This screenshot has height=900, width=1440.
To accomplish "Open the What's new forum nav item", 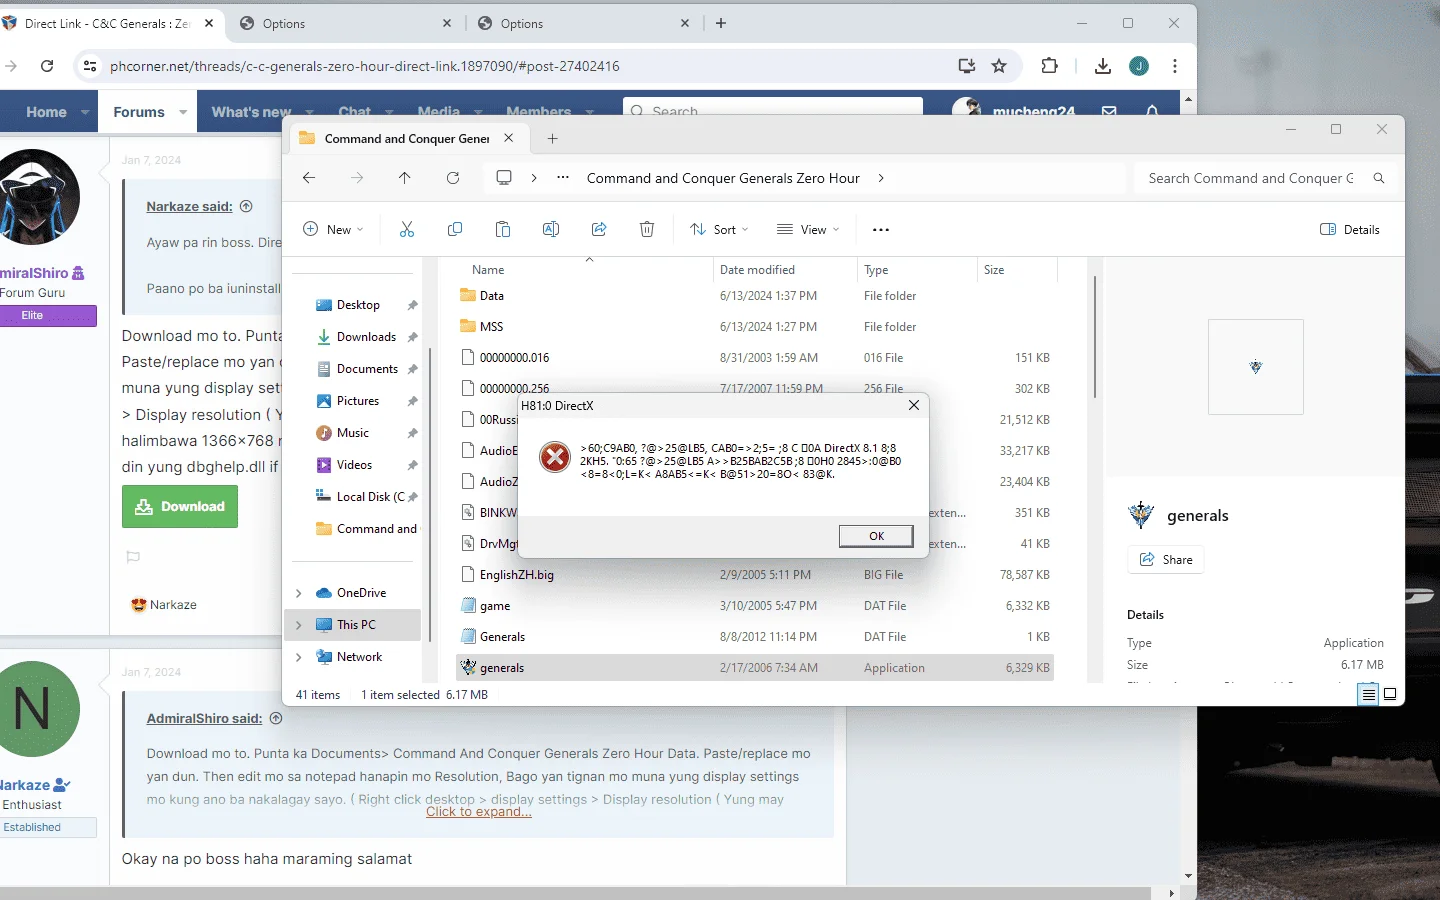I will 251,112.
